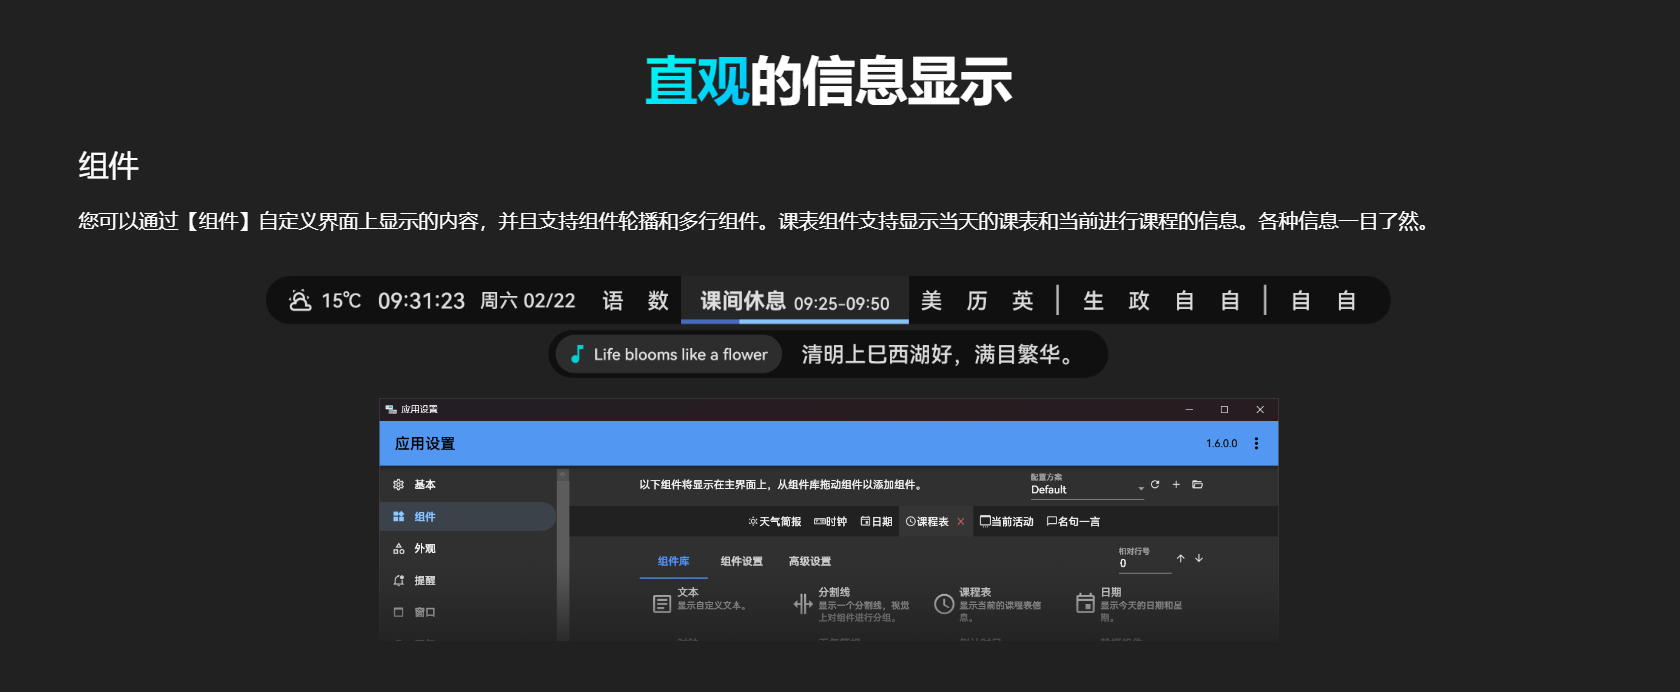Click the 直观的信息显示 page heading

829,81
